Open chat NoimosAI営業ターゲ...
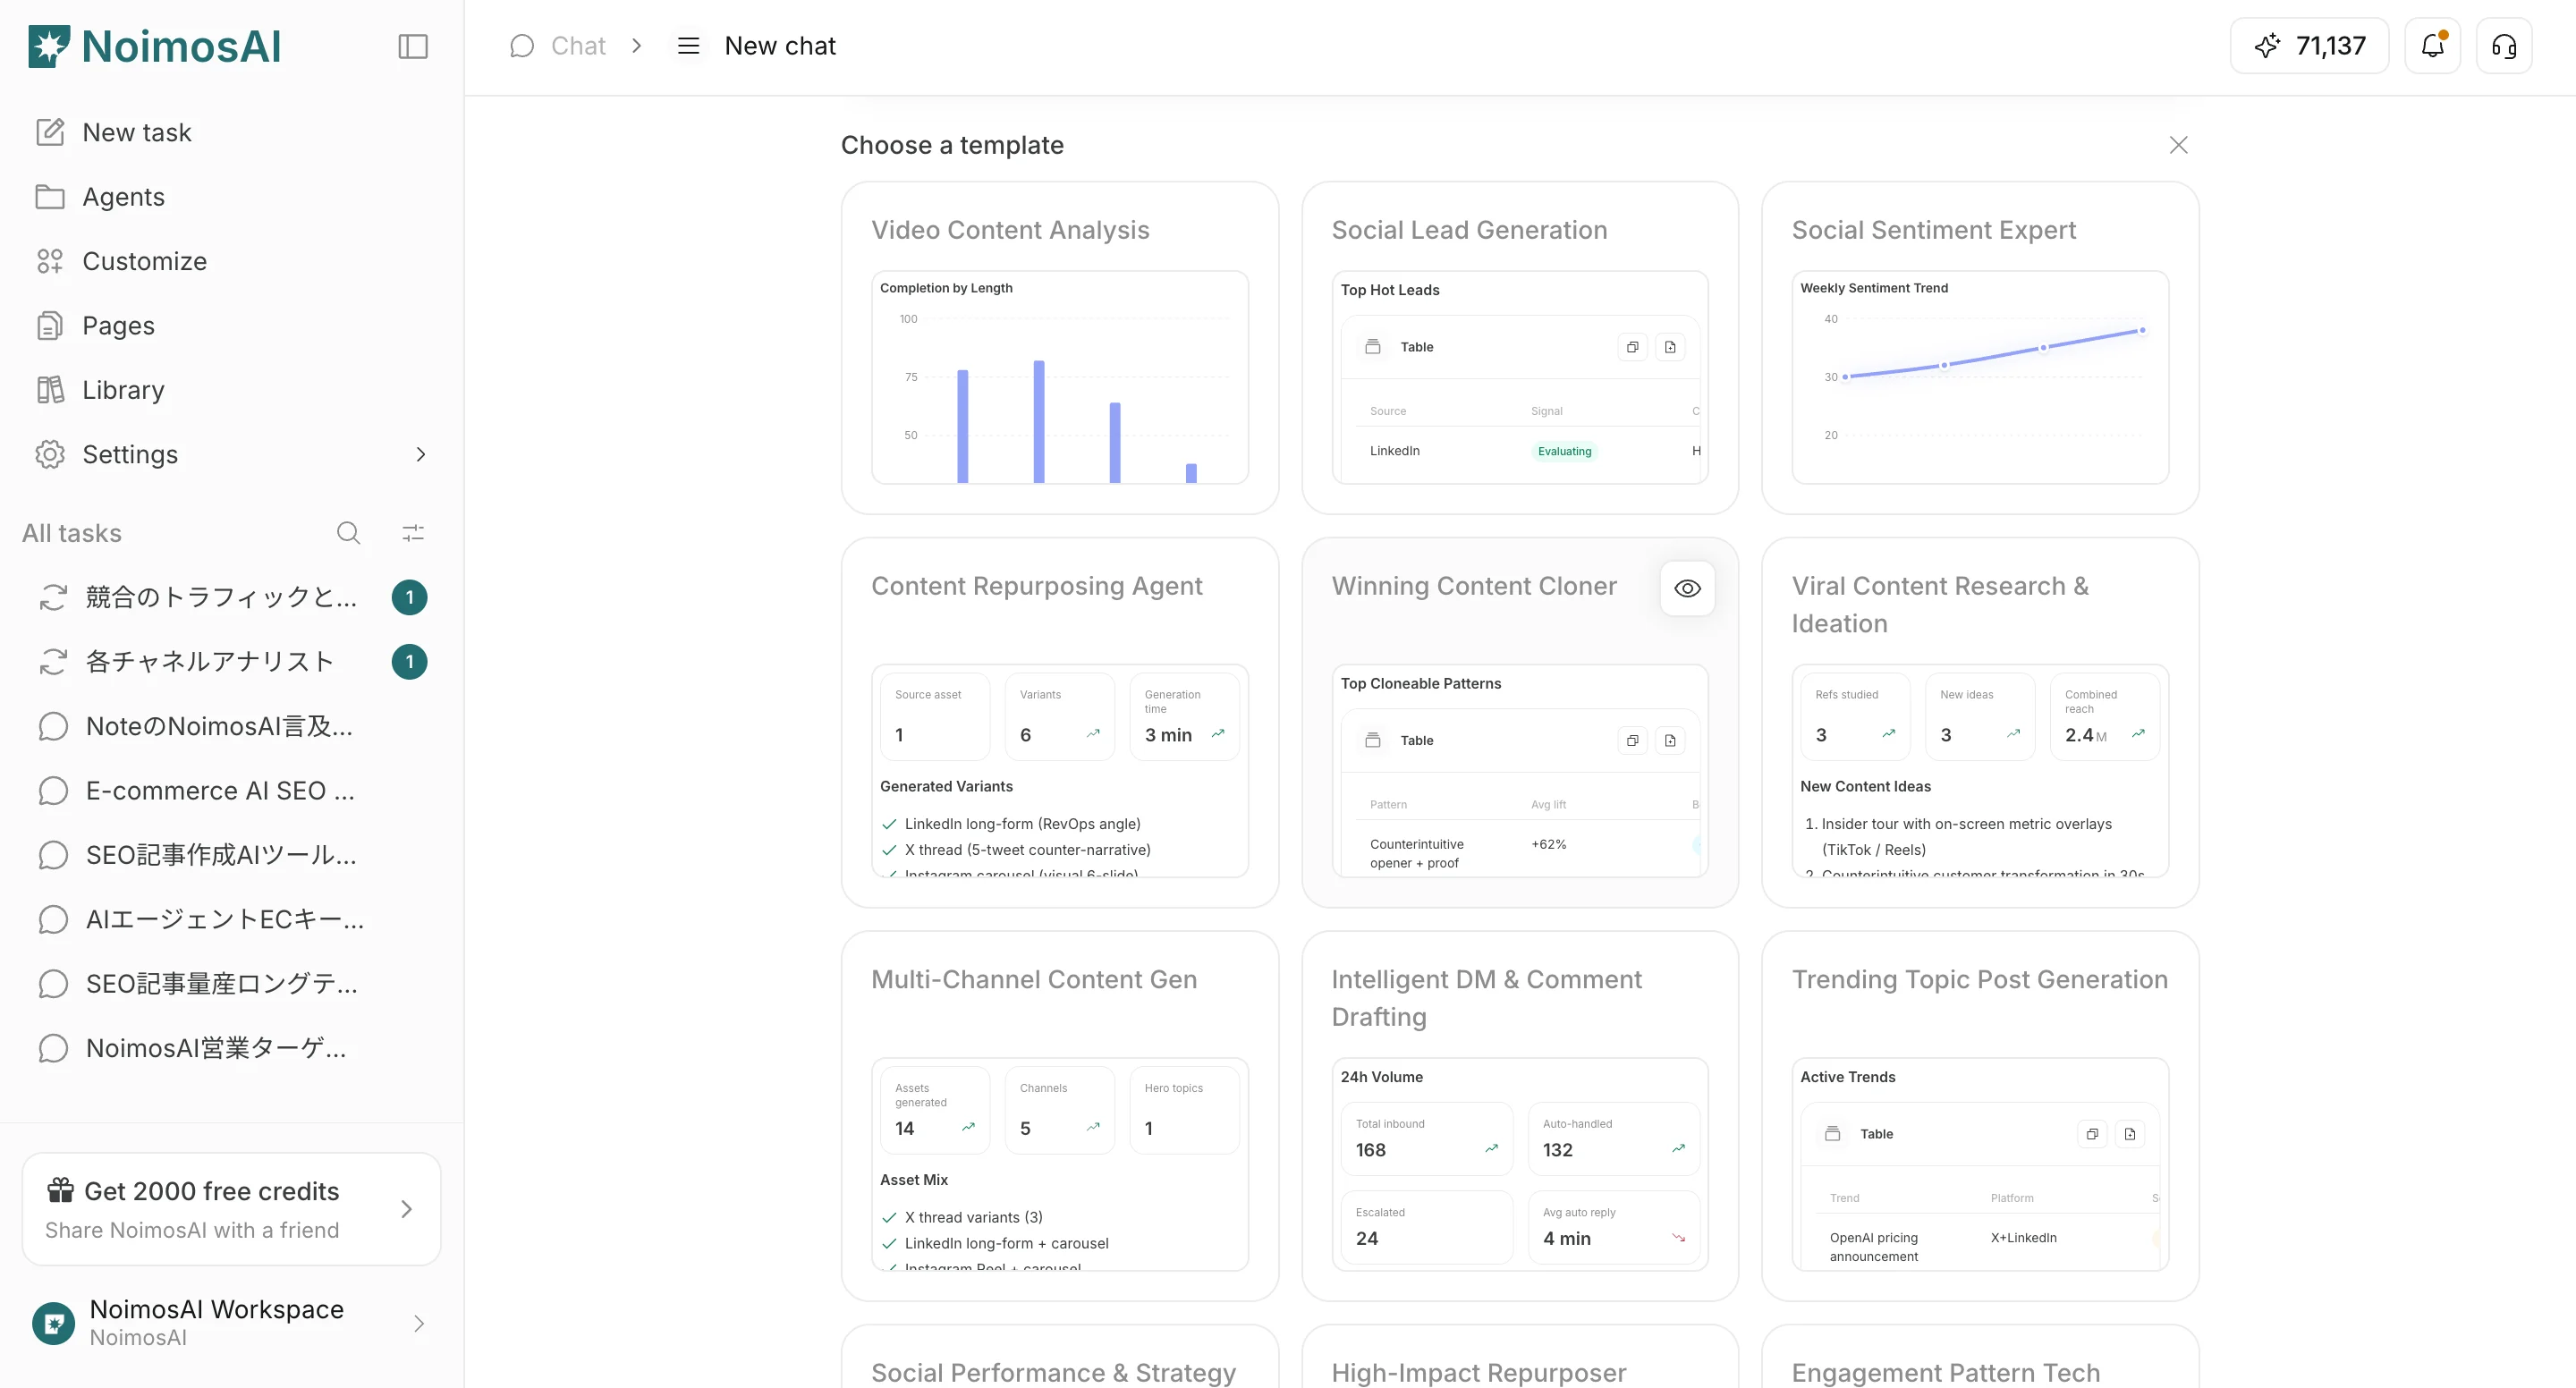The width and height of the screenshot is (2576, 1388). click(x=231, y=1048)
